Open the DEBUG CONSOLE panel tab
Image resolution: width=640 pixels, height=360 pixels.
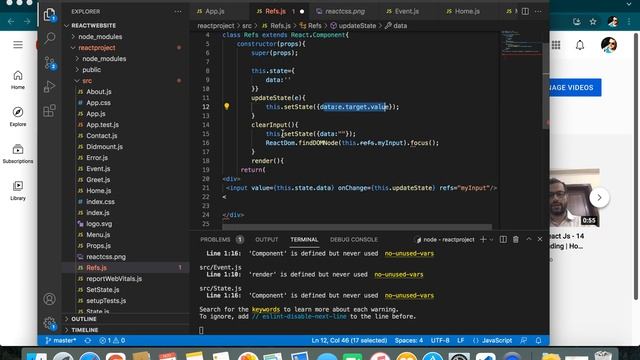tap(354, 240)
